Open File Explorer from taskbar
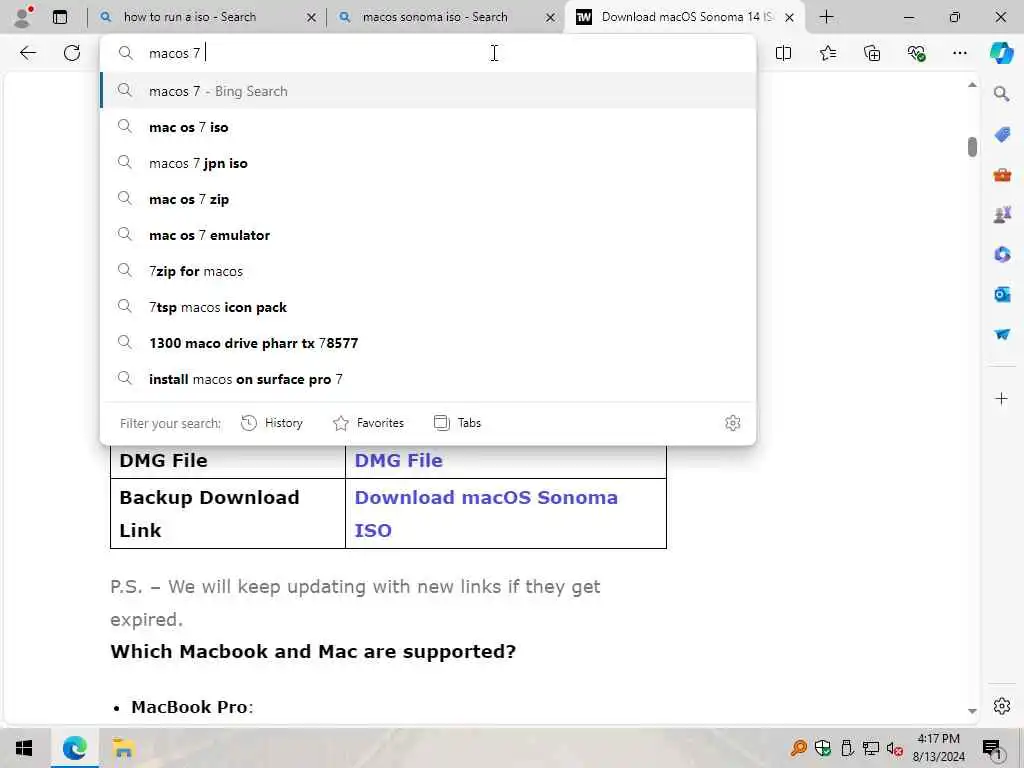The width and height of the screenshot is (1024, 768). click(x=123, y=748)
